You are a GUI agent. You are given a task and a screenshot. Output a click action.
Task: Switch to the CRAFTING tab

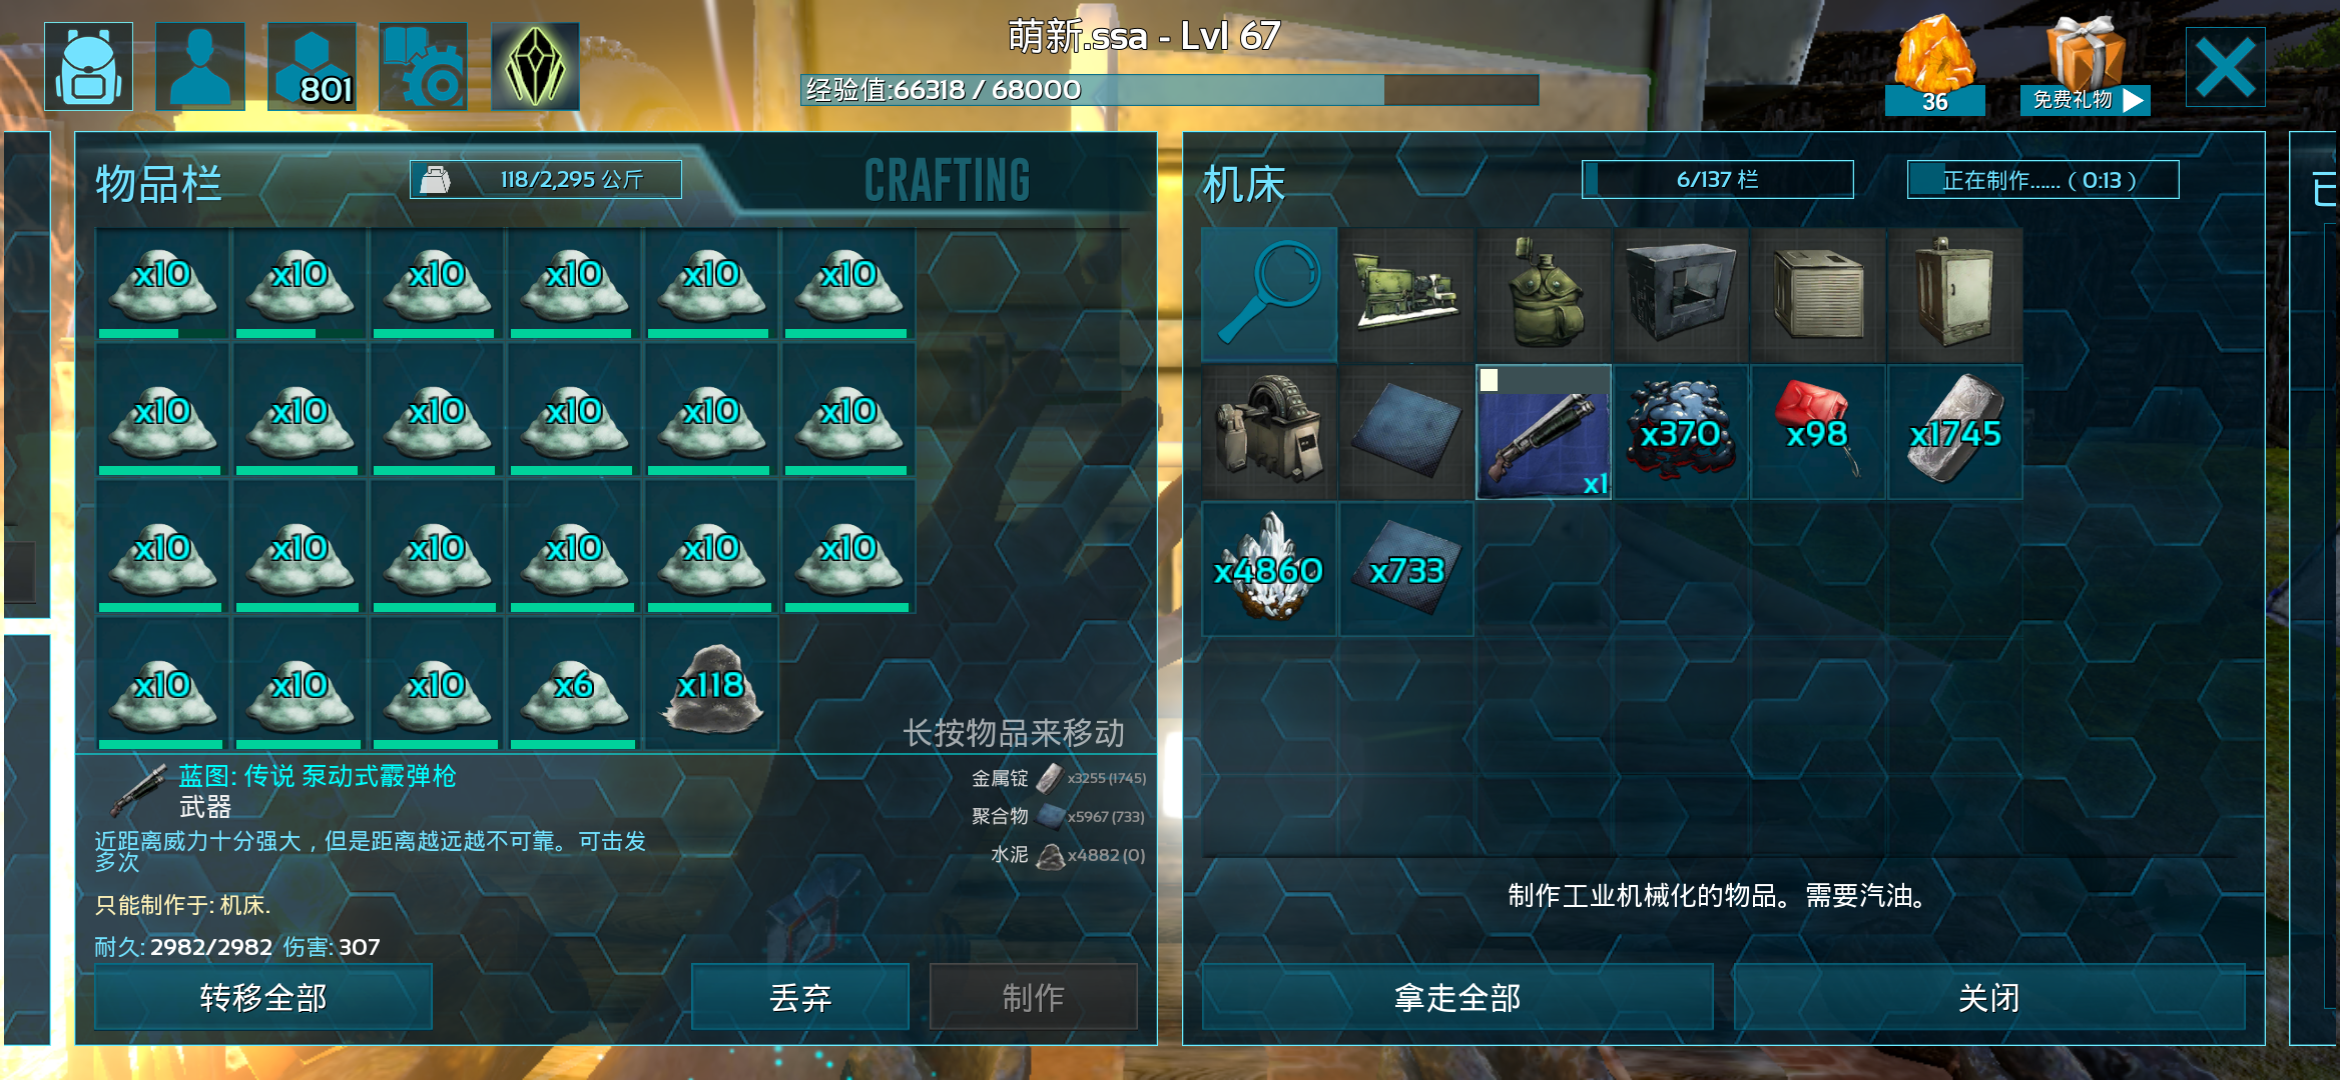947,181
